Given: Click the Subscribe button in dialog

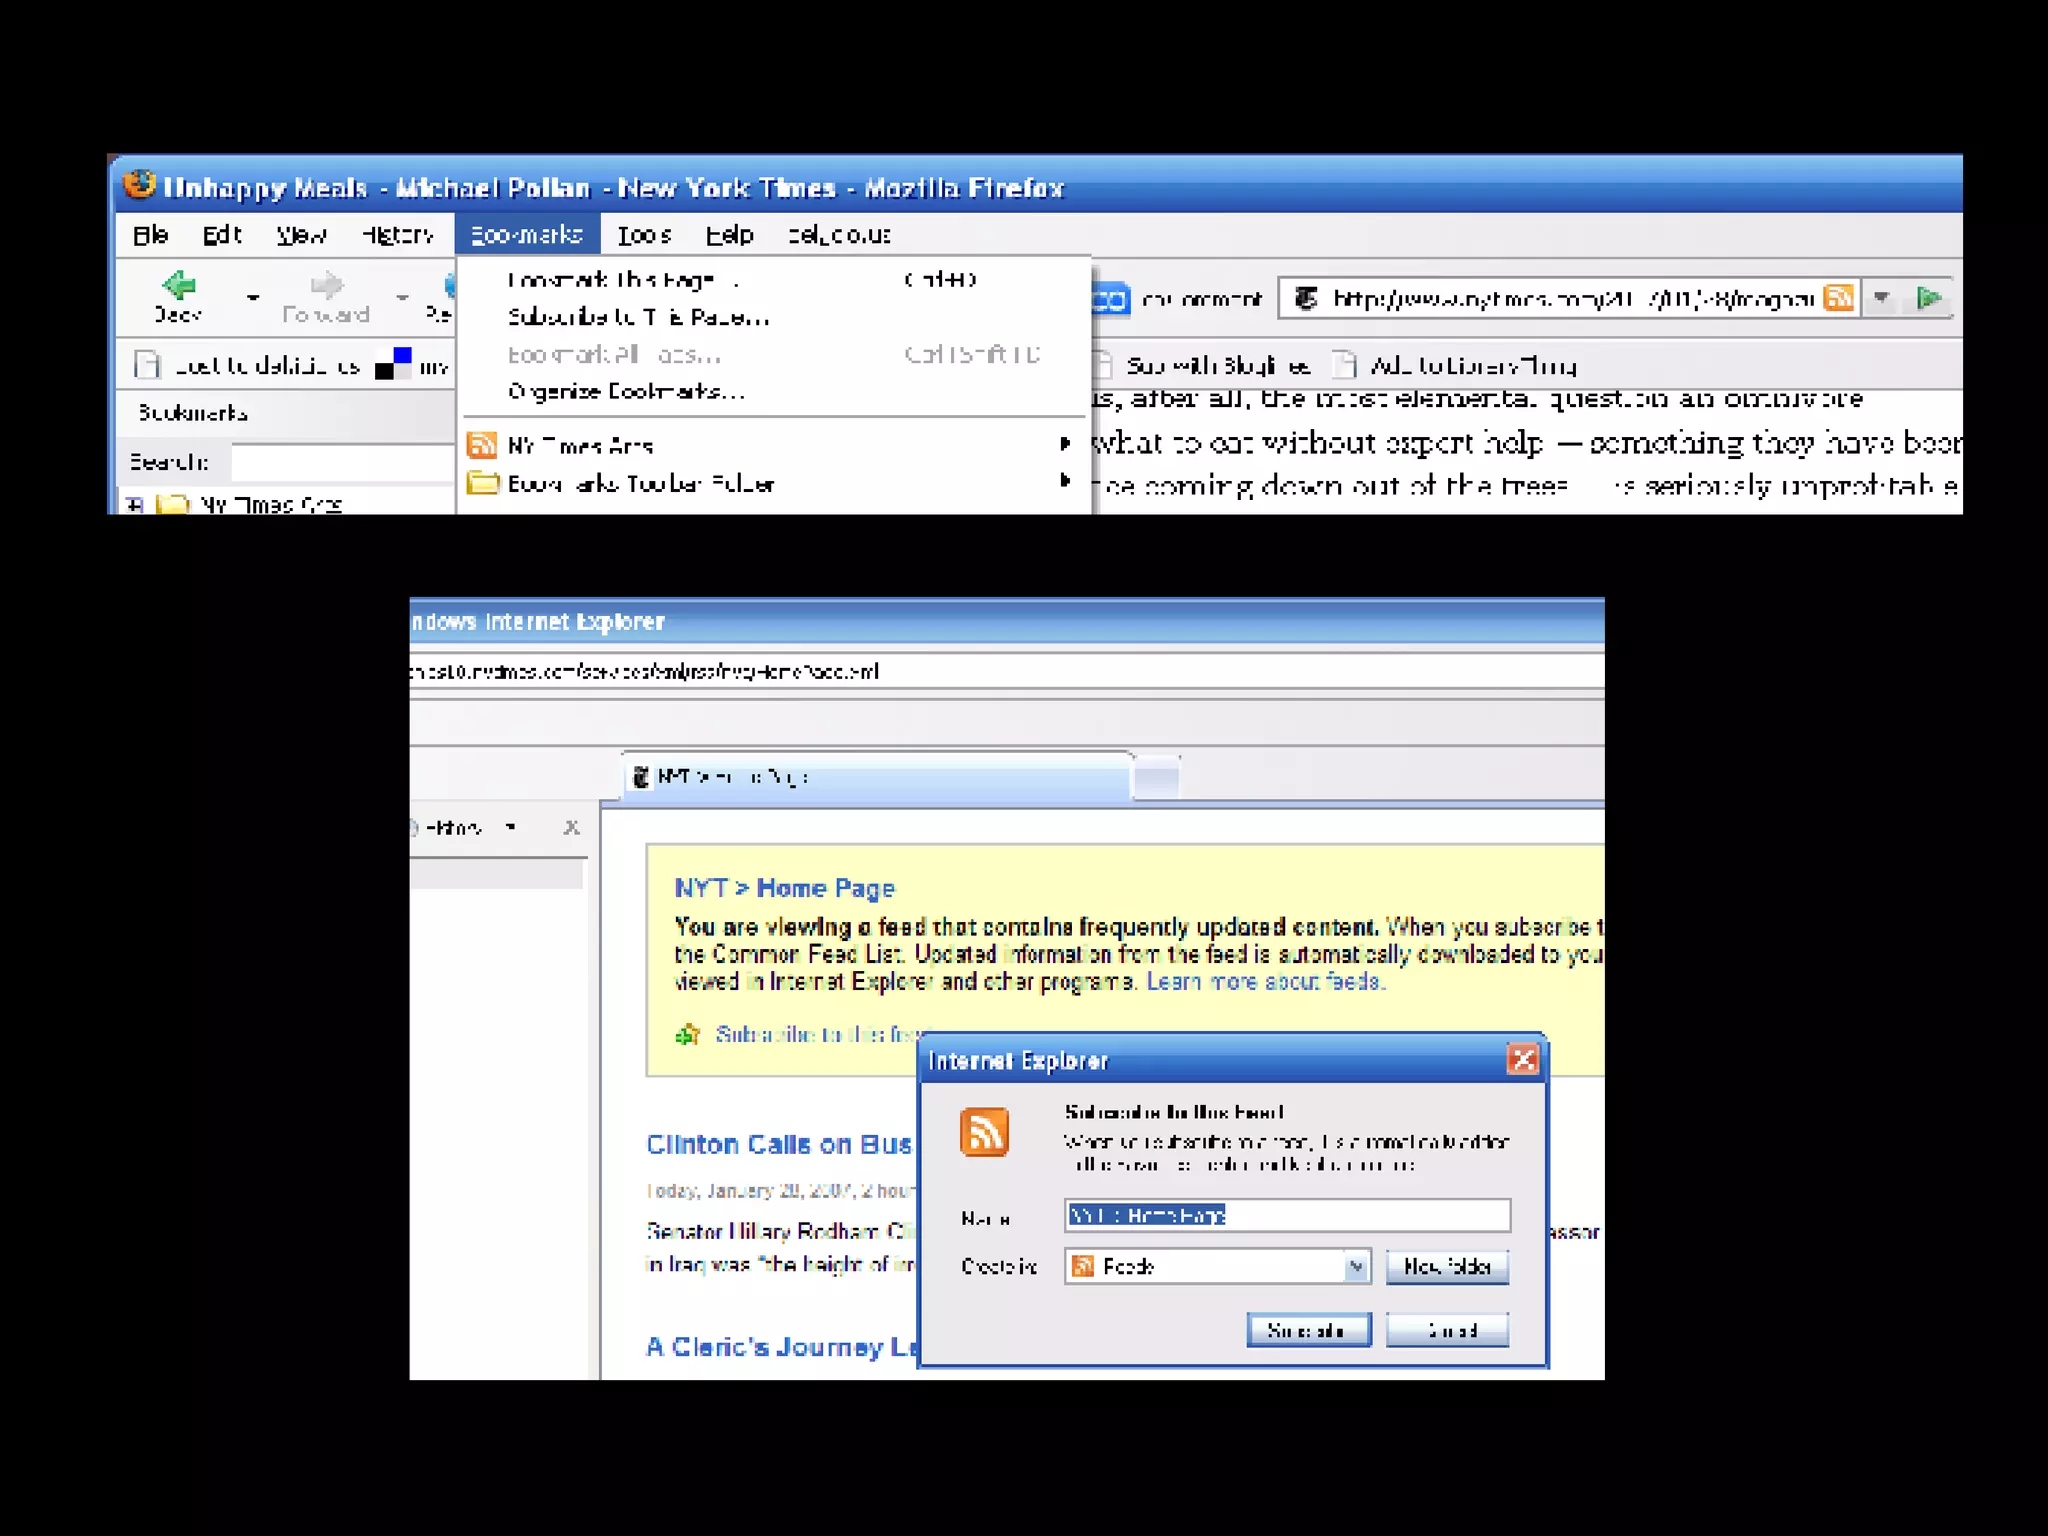Looking at the screenshot, I should [x=1308, y=1330].
